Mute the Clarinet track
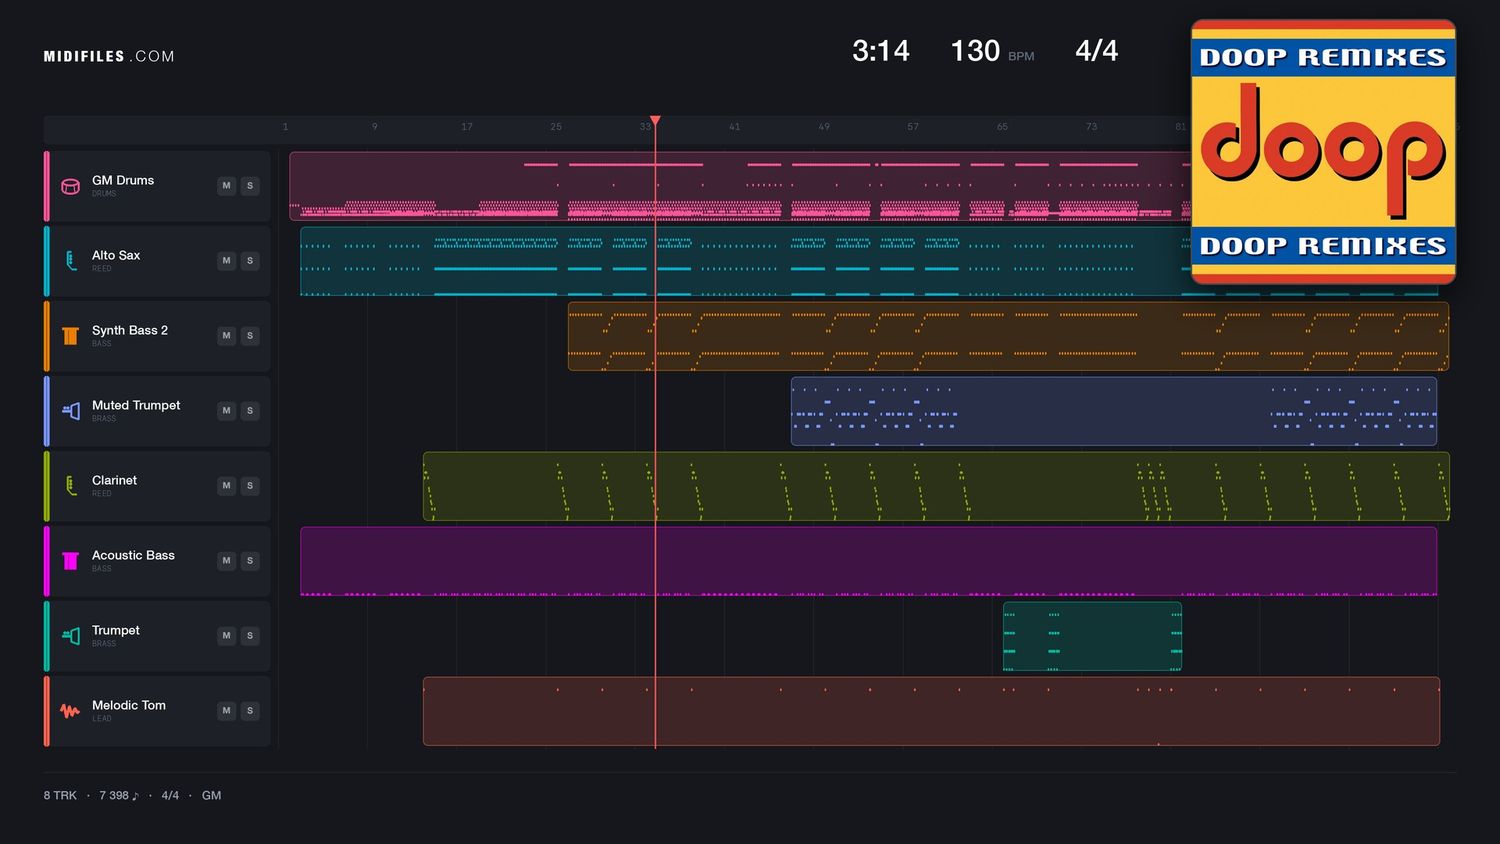Image resolution: width=1500 pixels, height=844 pixels. (x=227, y=486)
